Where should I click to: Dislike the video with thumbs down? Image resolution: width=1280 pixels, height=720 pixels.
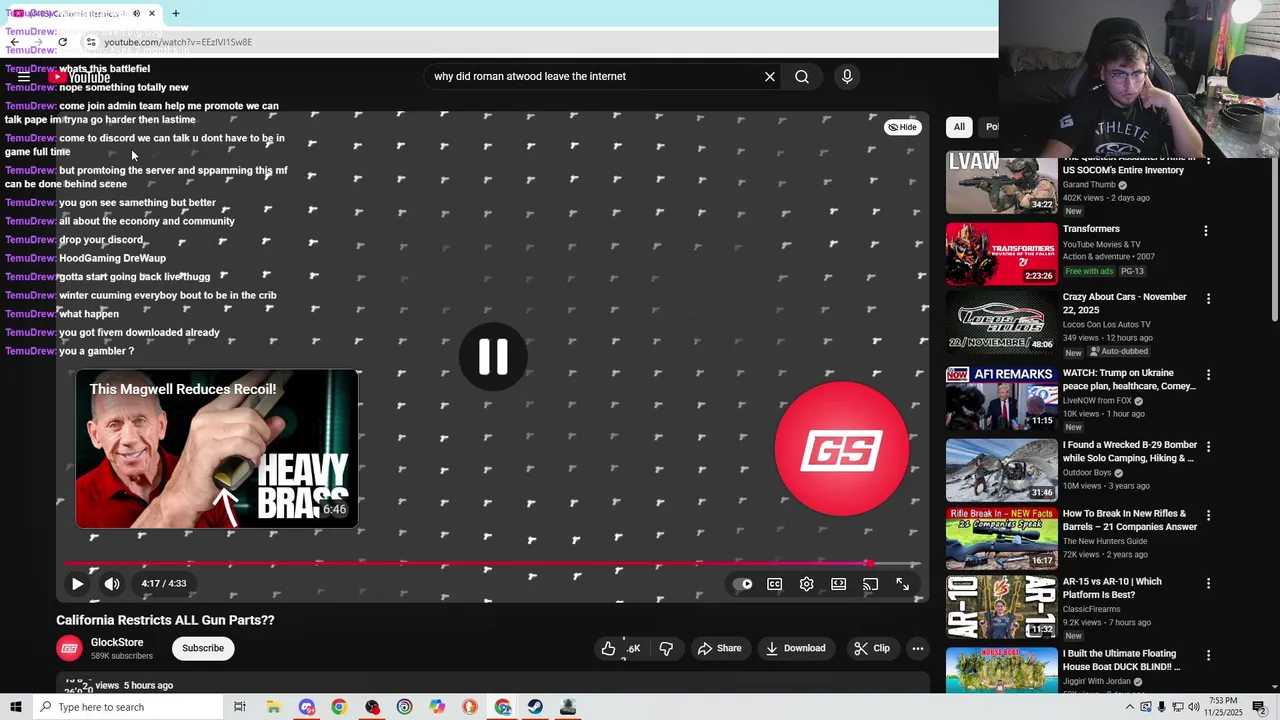666,648
